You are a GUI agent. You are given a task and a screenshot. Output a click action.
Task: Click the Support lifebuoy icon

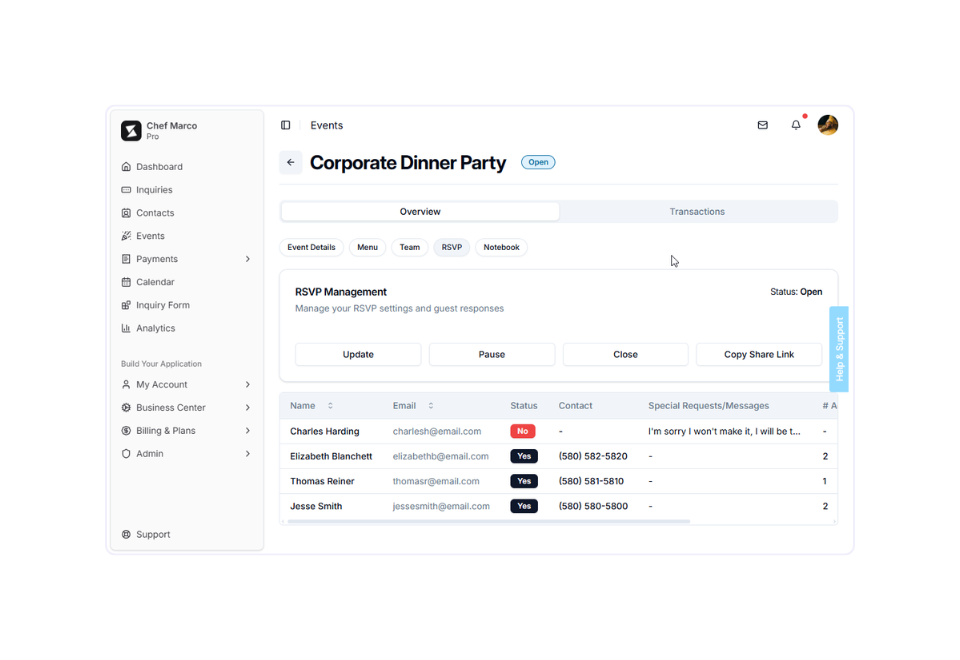tap(126, 534)
